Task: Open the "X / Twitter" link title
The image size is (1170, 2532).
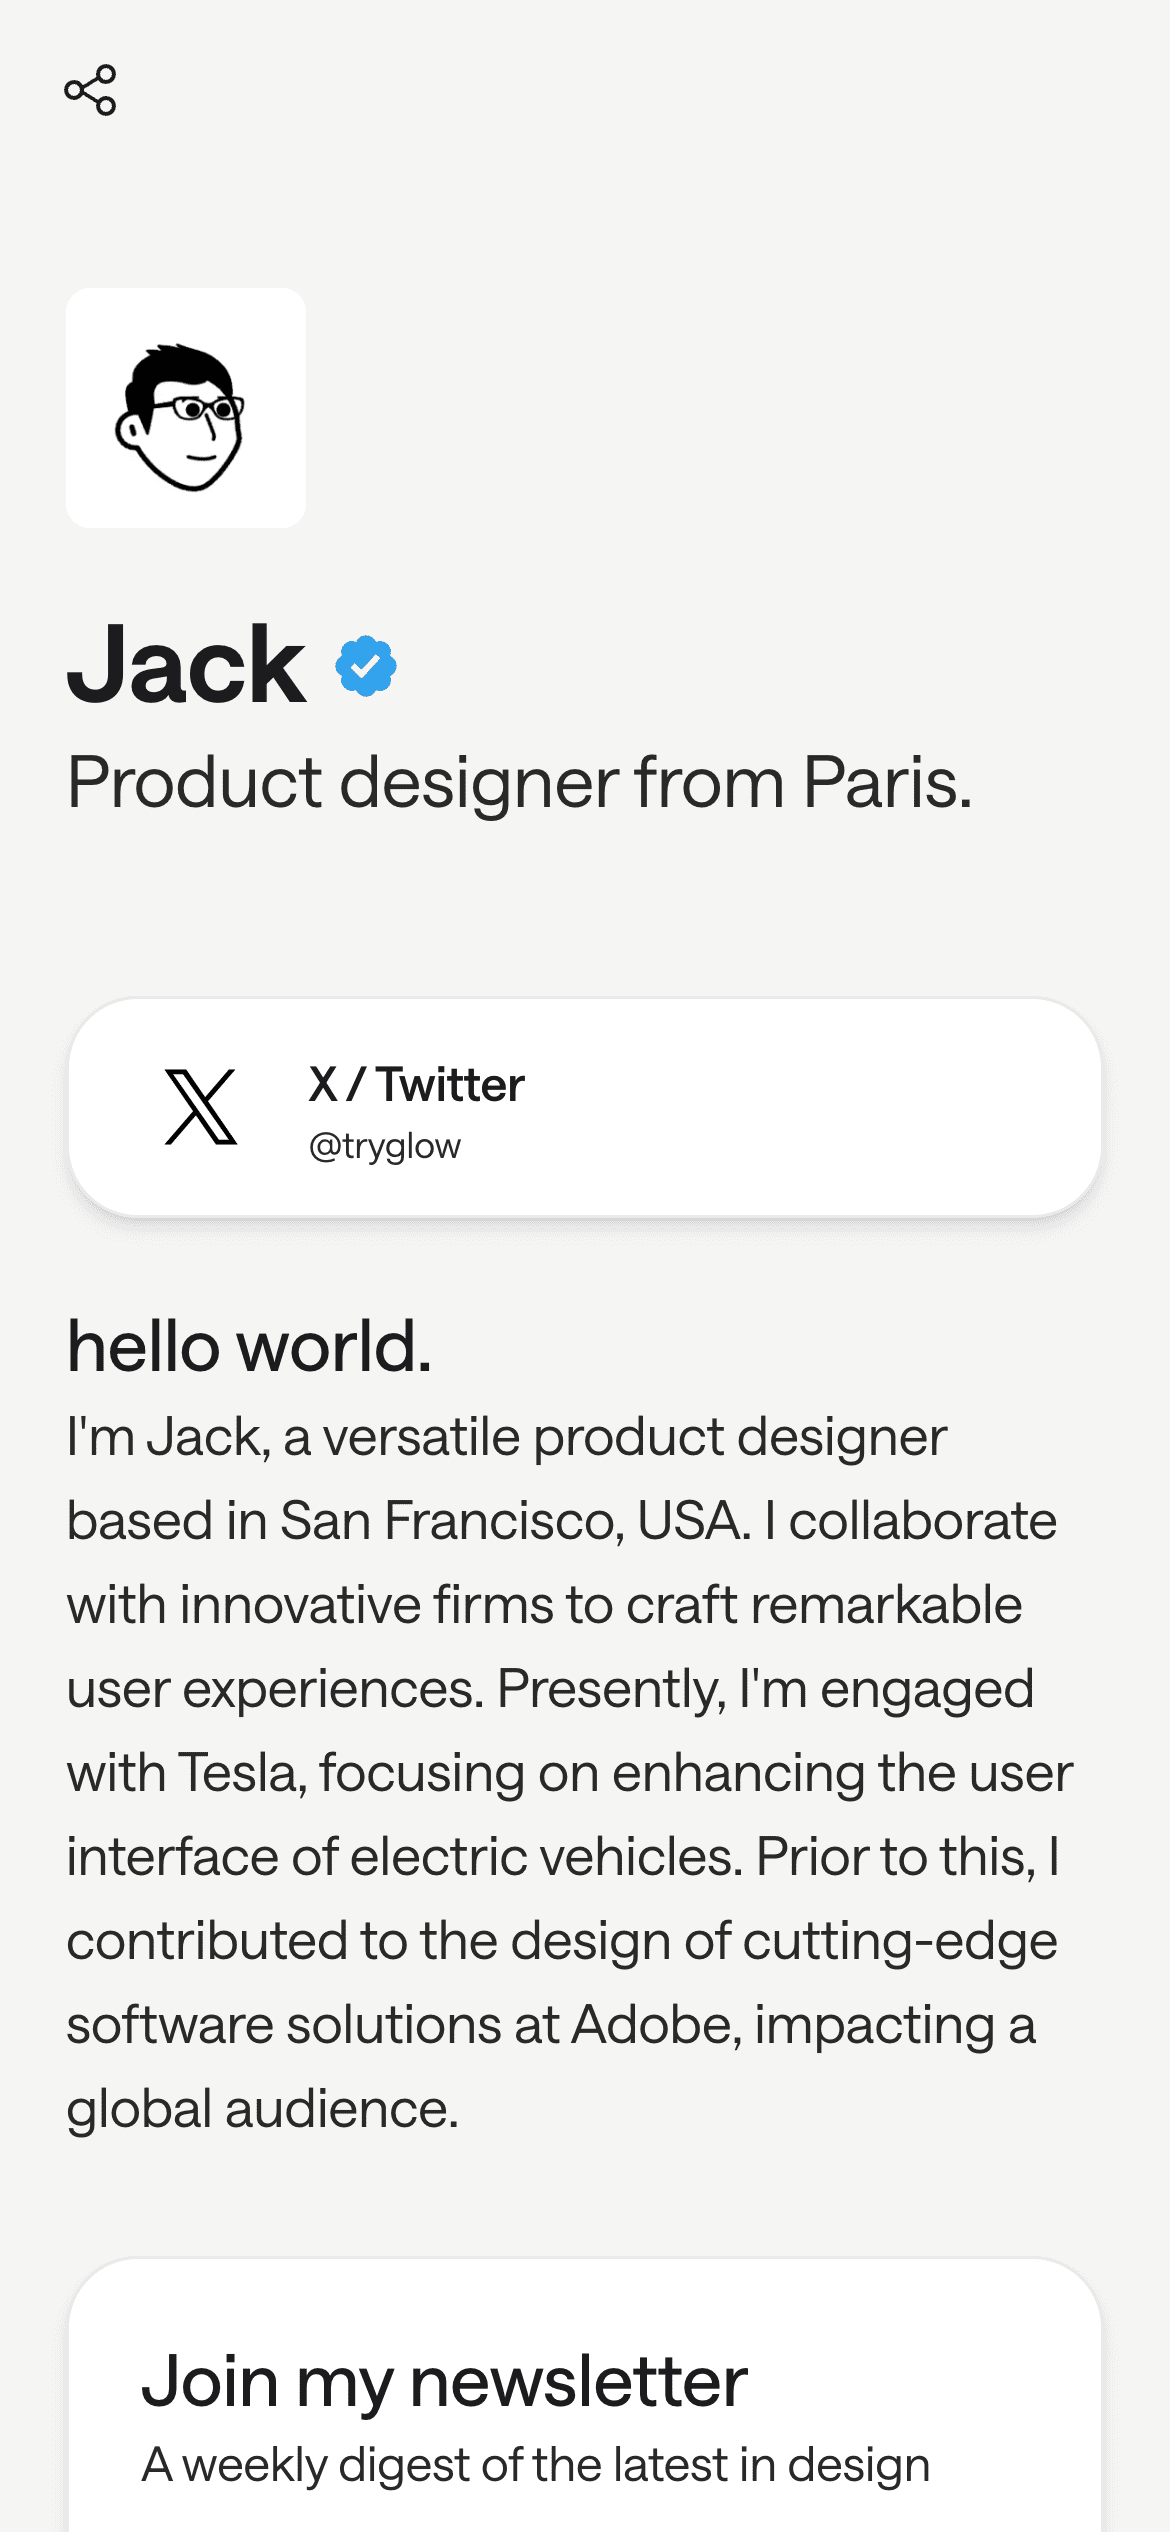Action: tap(416, 1085)
